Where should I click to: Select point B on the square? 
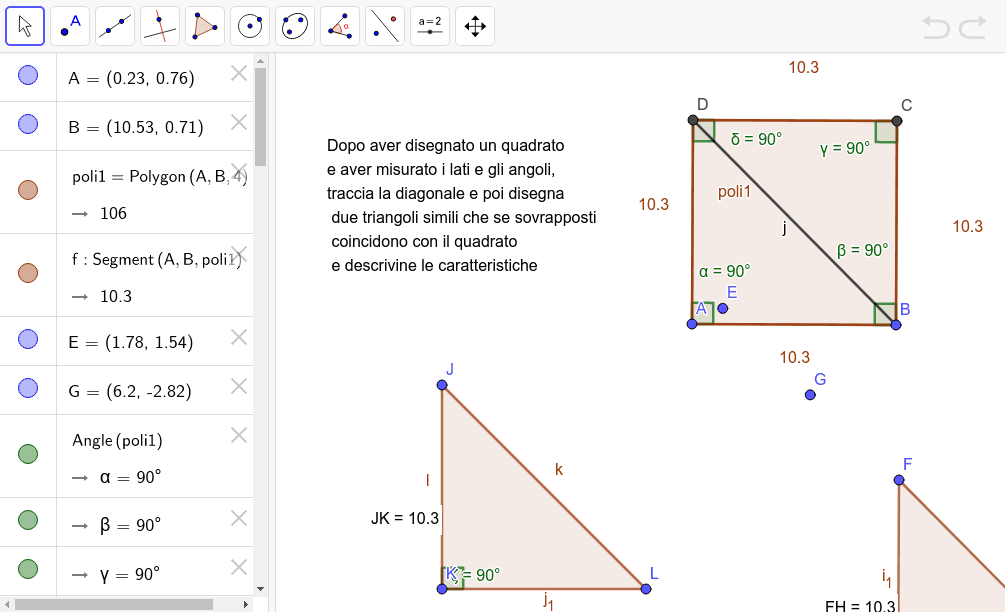coord(896,325)
